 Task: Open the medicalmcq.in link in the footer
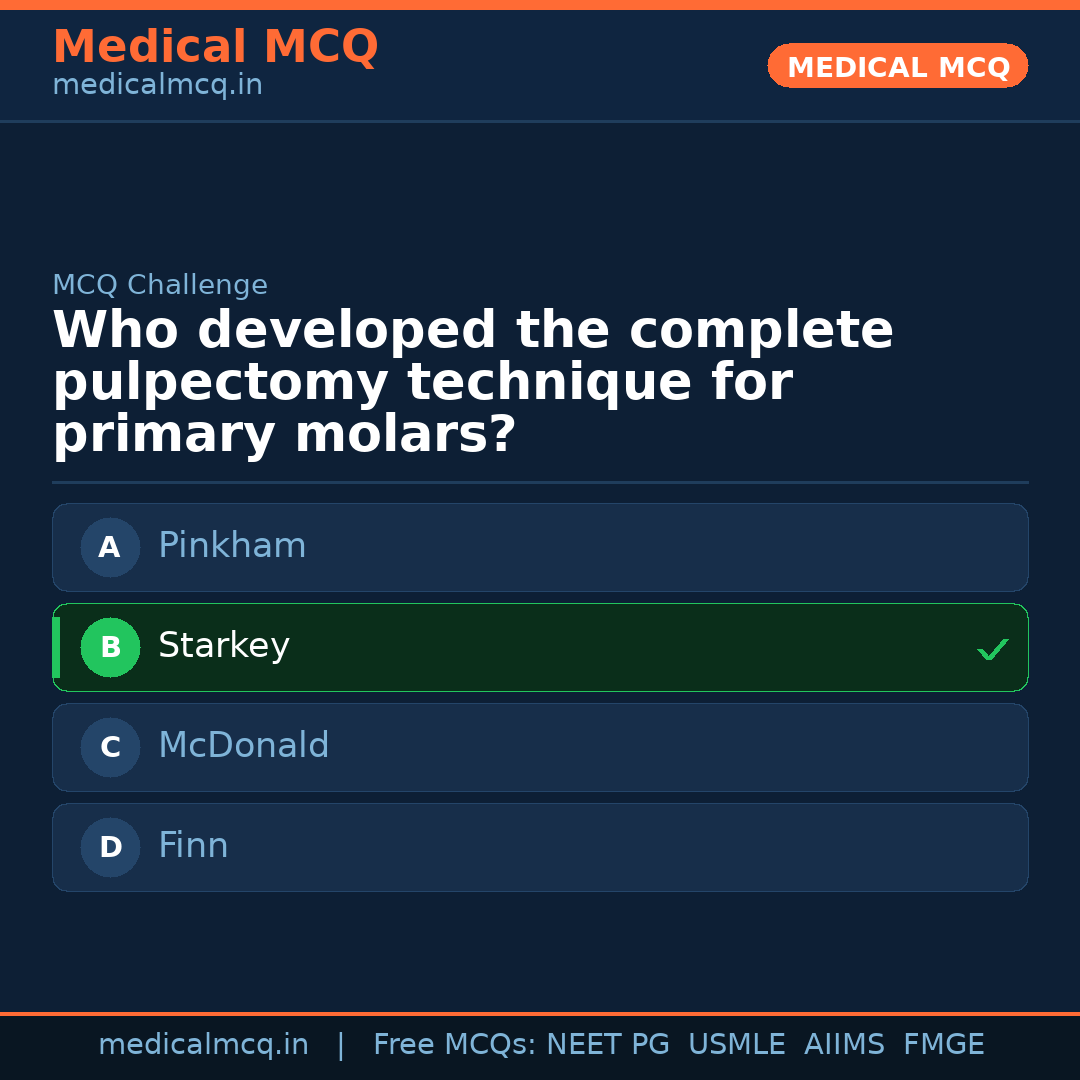pos(204,1044)
